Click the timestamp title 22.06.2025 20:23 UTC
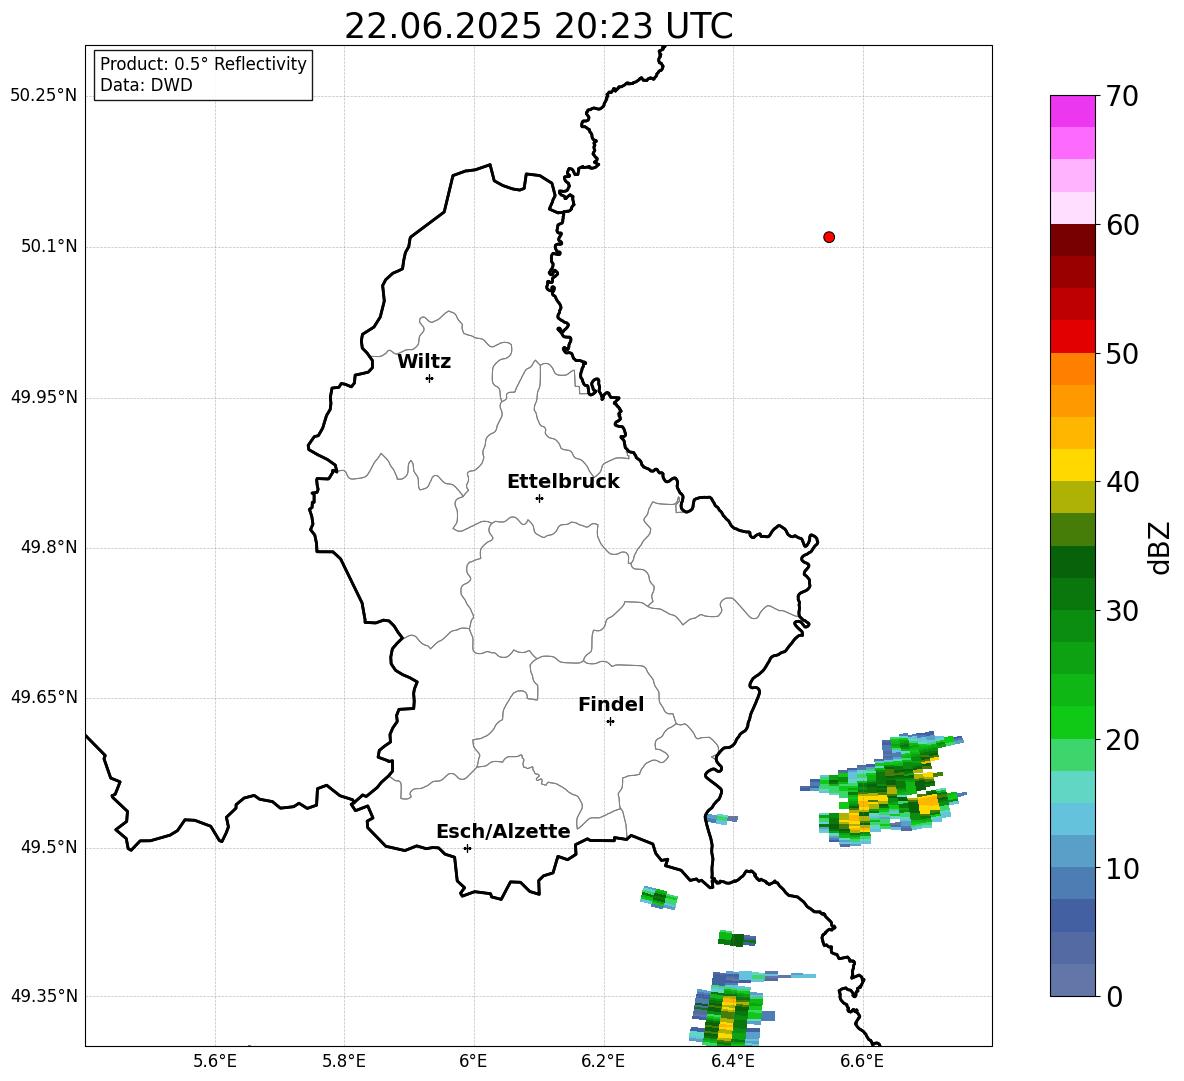The height and width of the screenshot is (1081, 1184). coord(538,26)
